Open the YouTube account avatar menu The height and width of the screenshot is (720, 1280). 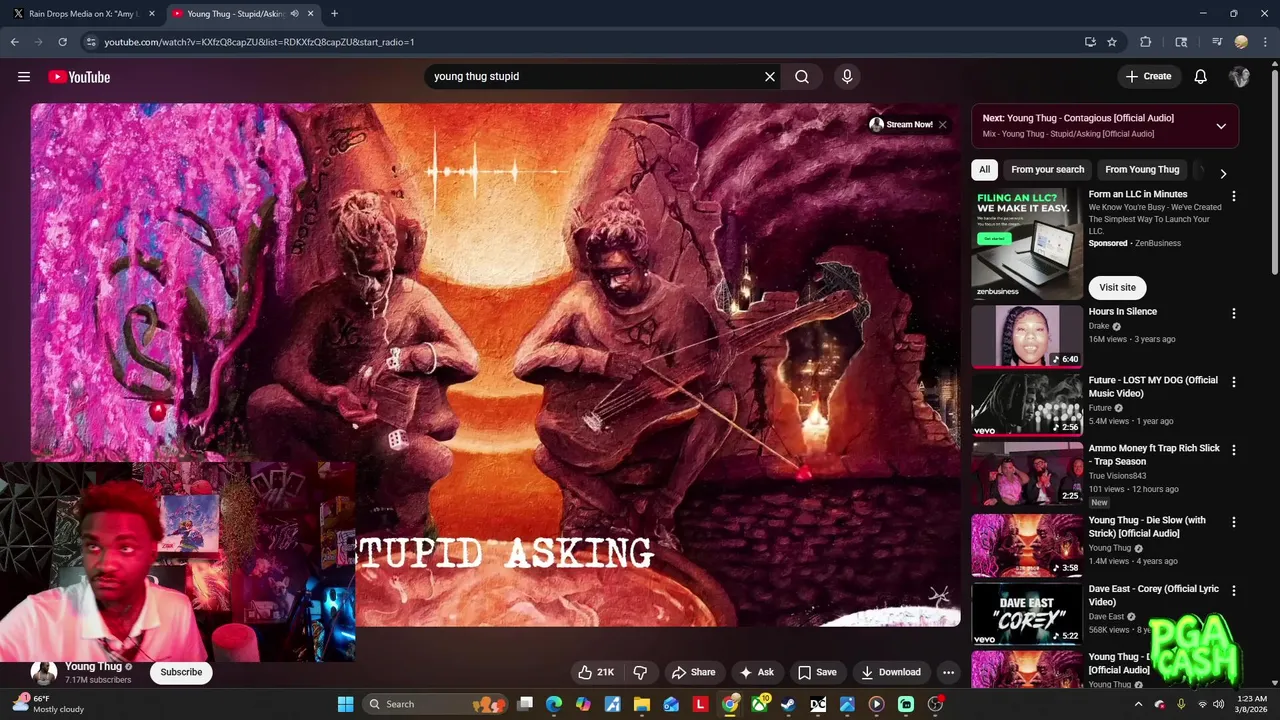[1240, 77]
